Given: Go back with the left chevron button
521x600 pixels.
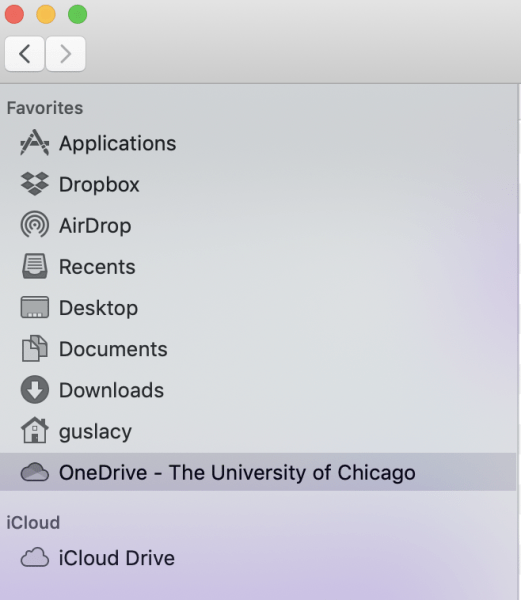Looking at the screenshot, I should pos(24,54).
